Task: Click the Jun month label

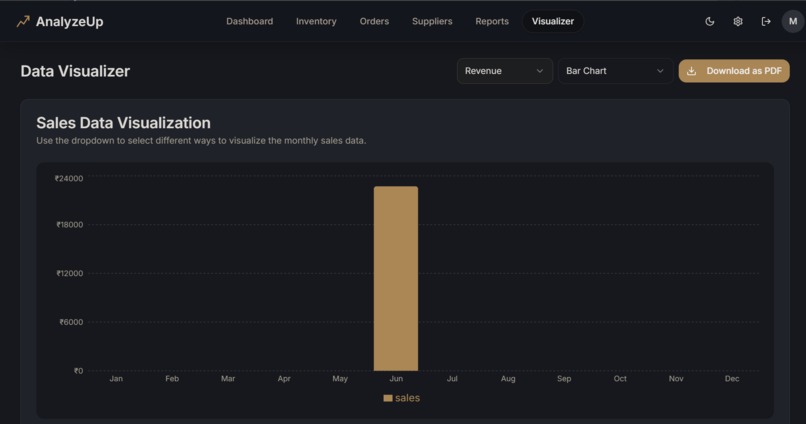Action: pyautogui.click(x=396, y=379)
